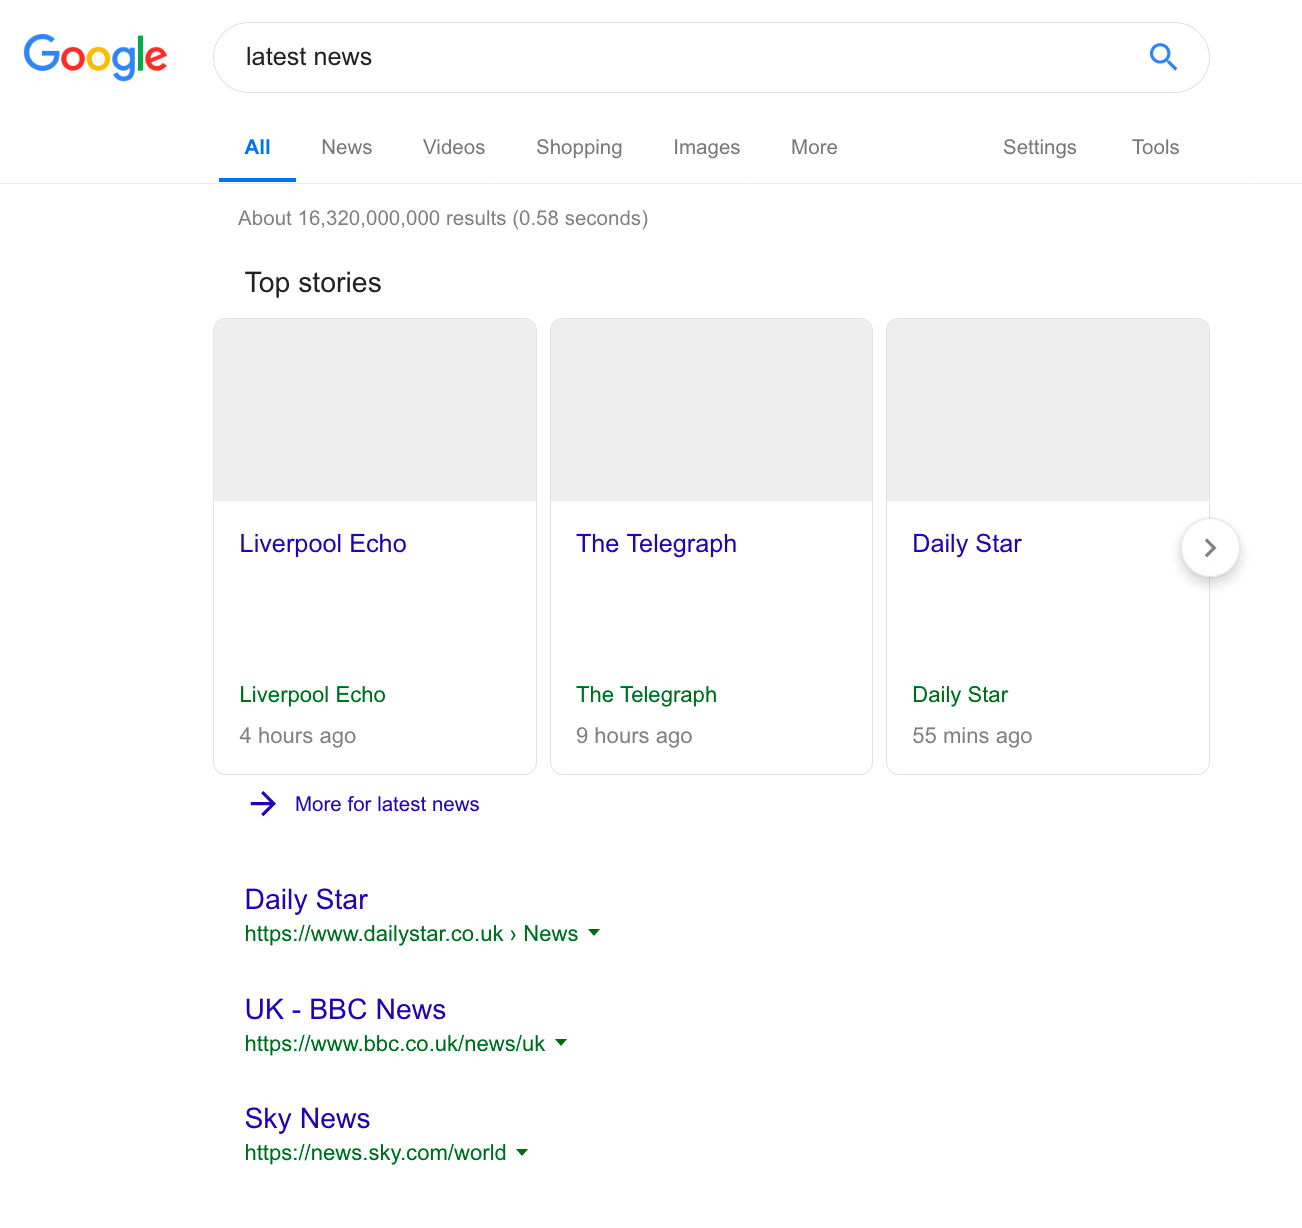Open the More search menu
Image resolution: width=1302 pixels, height=1228 pixels.
coord(814,147)
